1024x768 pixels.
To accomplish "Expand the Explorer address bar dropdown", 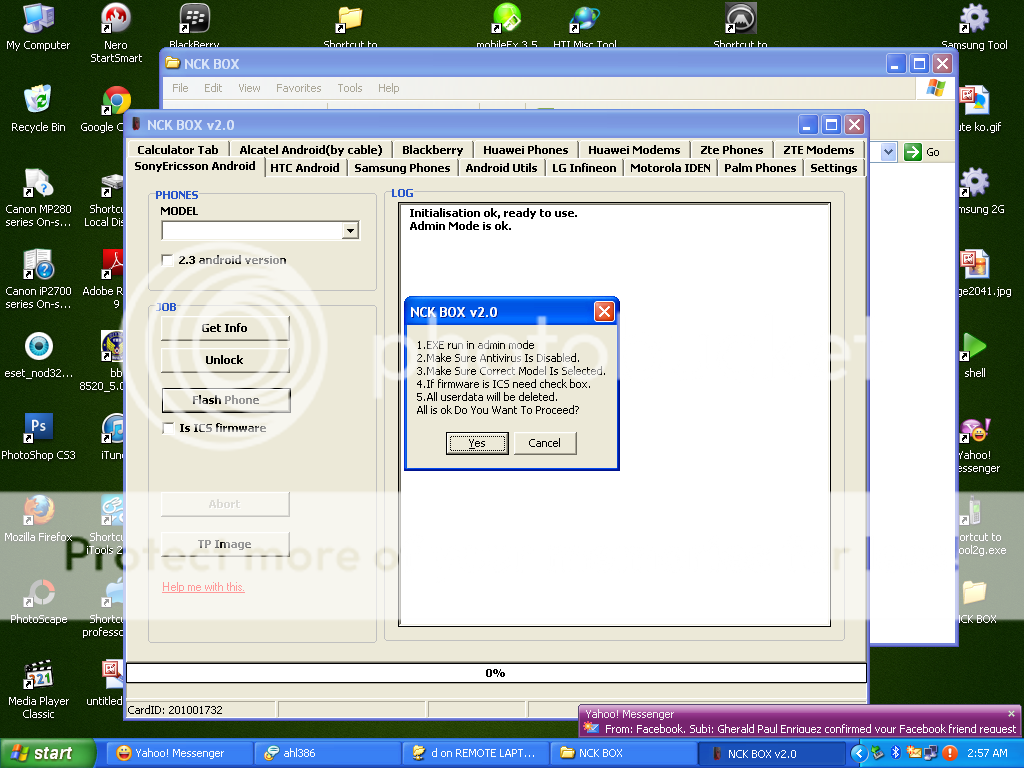I will coord(888,152).
